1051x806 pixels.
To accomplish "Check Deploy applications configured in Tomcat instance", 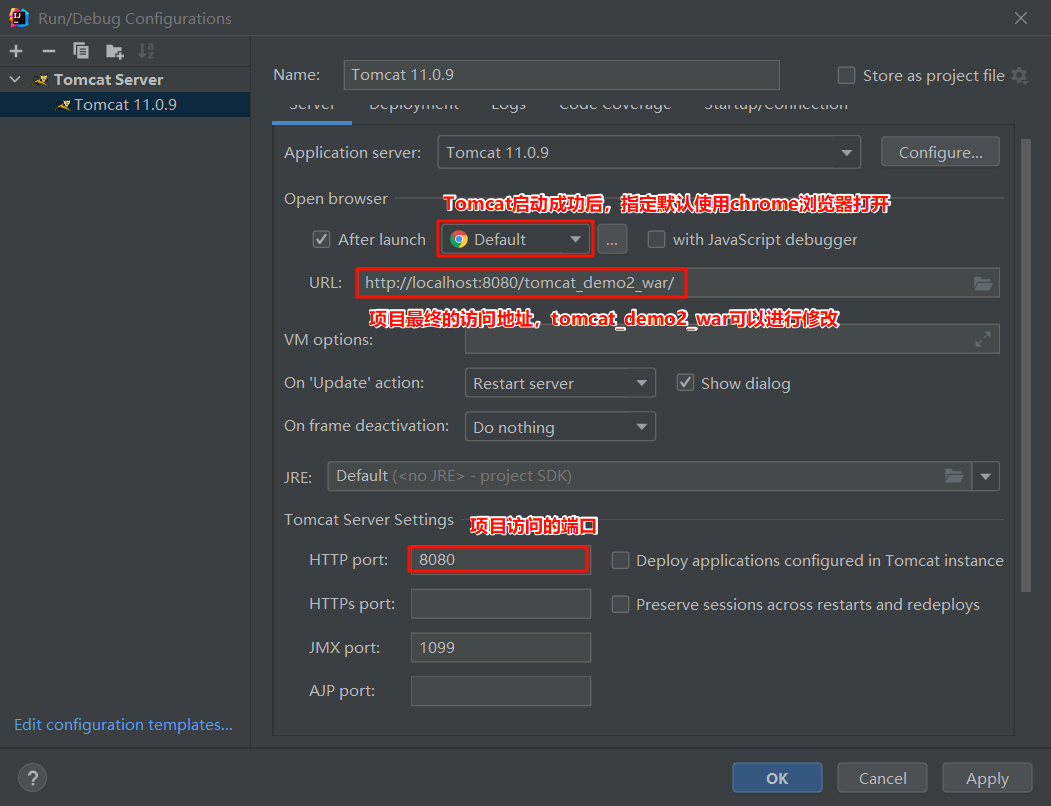I will click(620, 561).
